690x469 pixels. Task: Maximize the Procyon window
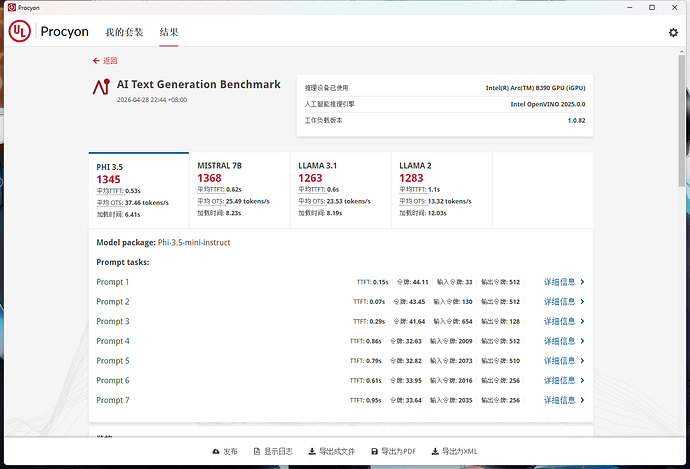click(652, 7)
